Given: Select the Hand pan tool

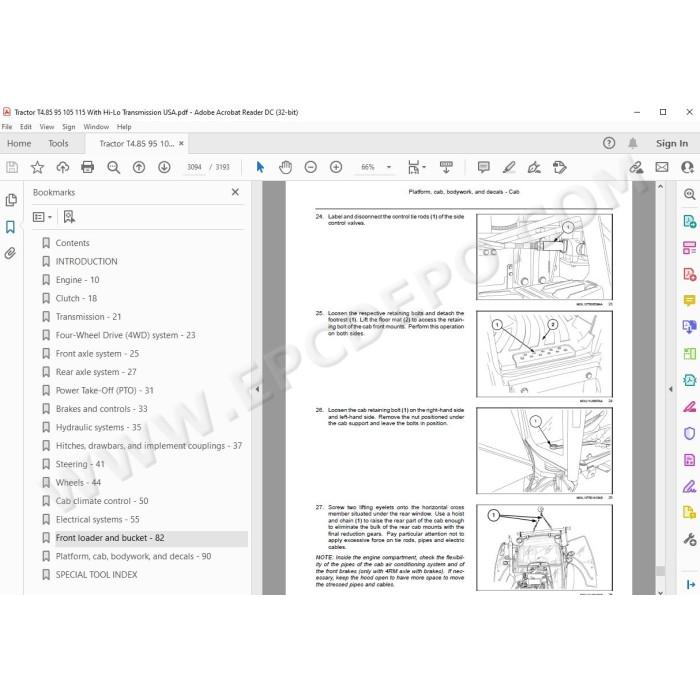Looking at the screenshot, I should pos(285,167).
